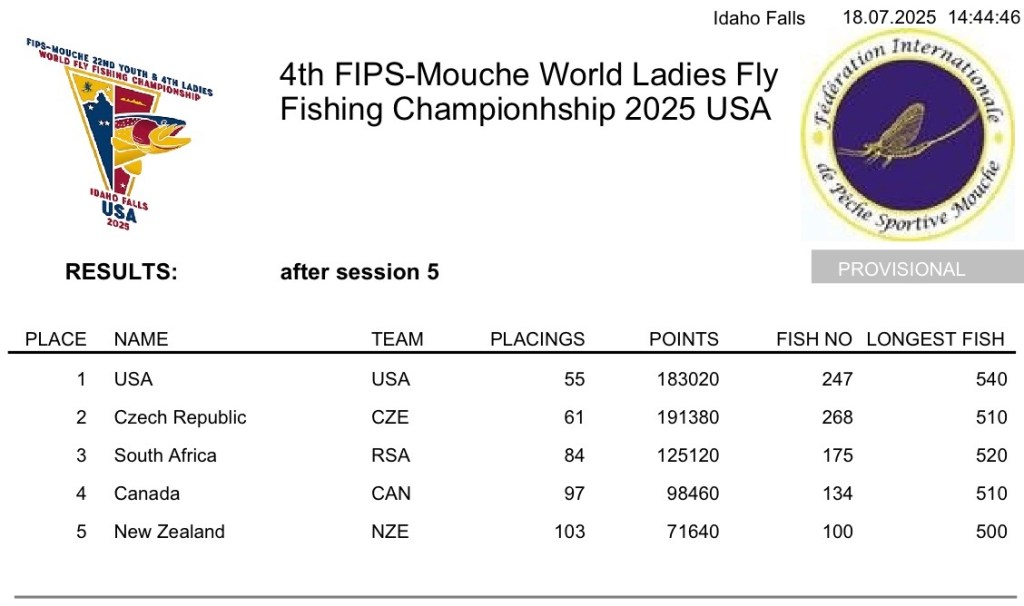
Task: Click the RSA team code
Action: [390, 455]
